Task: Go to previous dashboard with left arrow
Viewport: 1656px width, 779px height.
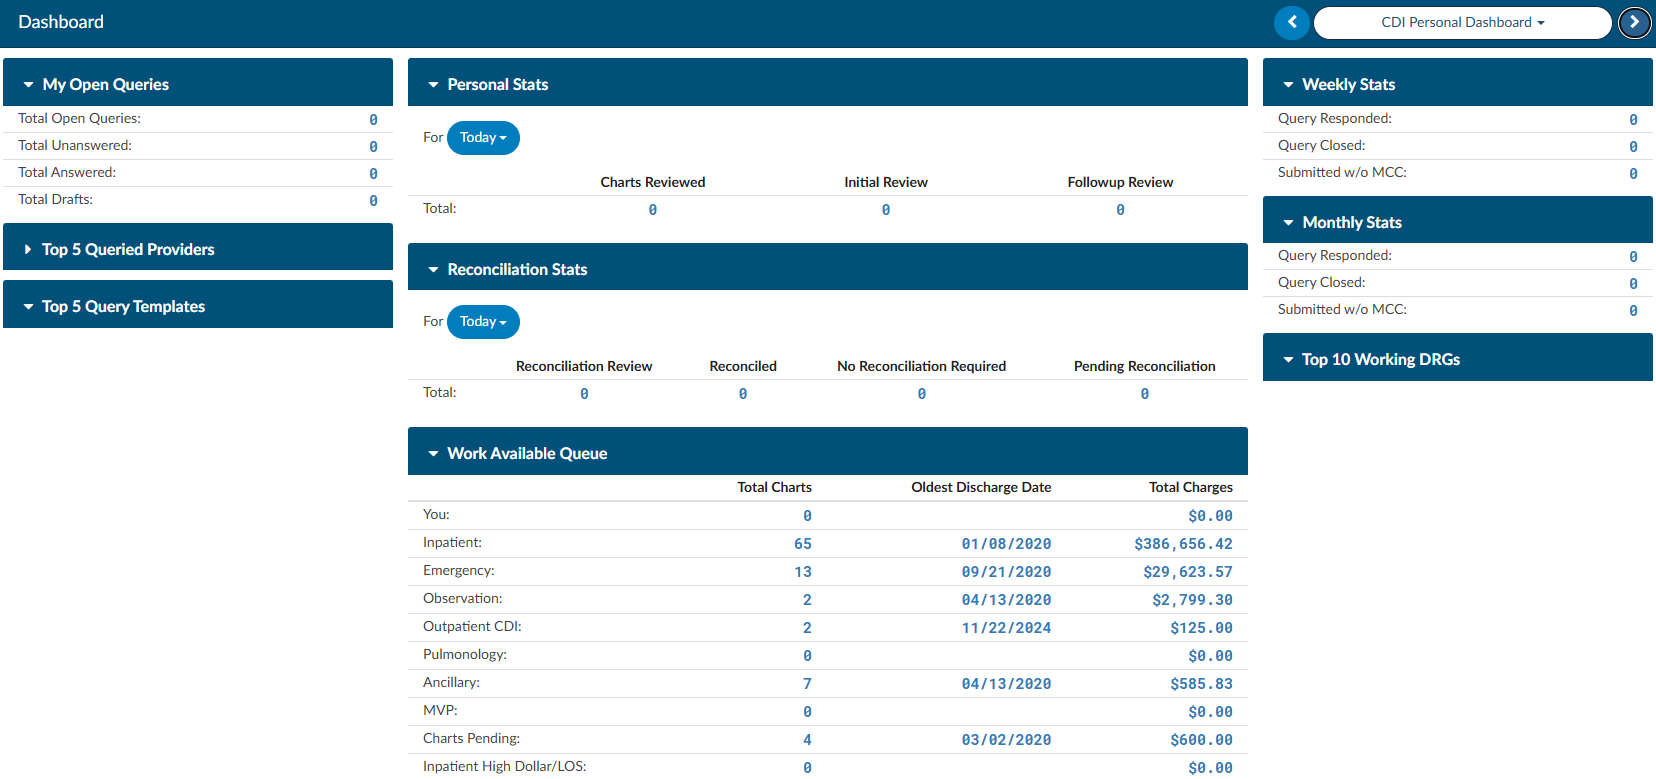Action: 1292,22
